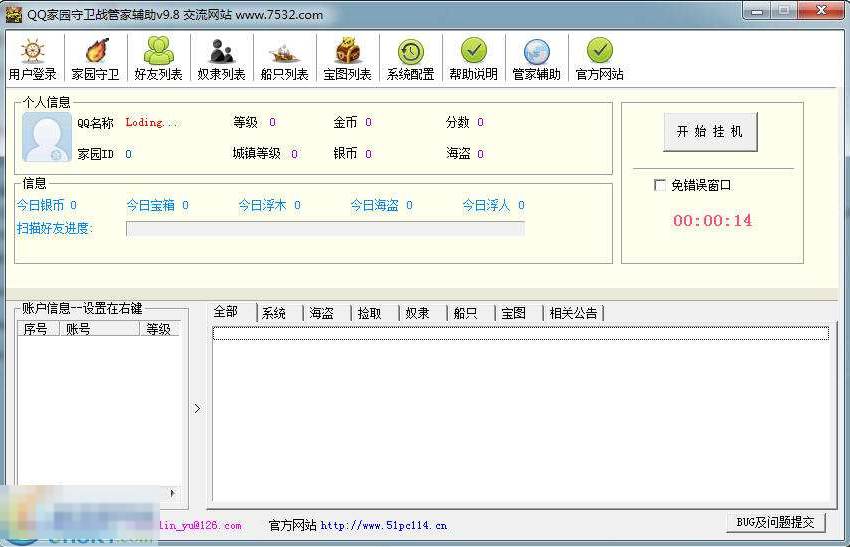Switch to the 海盗 log tab
The width and height of the screenshot is (850, 547).
click(x=322, y=313)
